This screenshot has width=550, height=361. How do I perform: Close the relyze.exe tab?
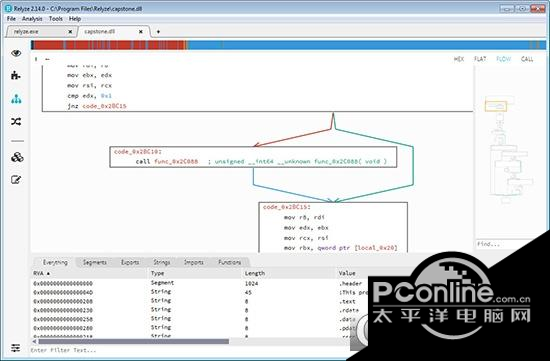[70, 32]
